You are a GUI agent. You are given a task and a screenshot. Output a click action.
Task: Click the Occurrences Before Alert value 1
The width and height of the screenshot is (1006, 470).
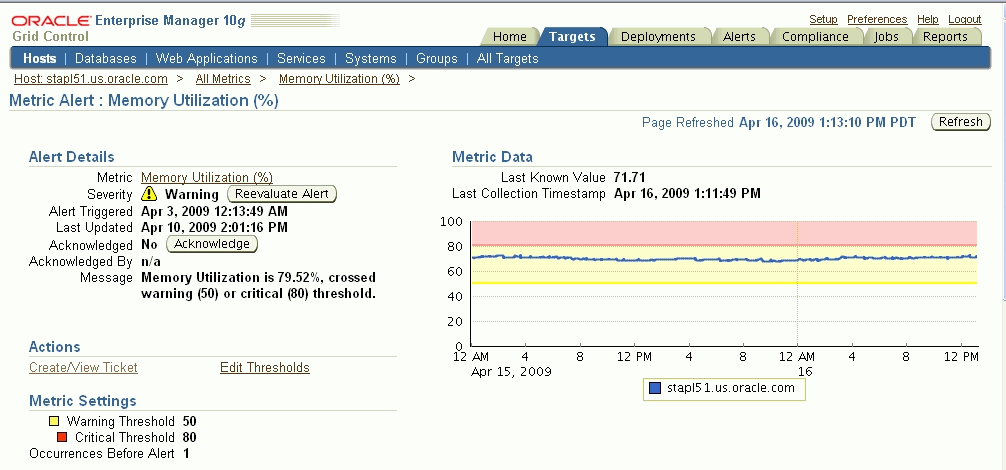click(x=186, y=453)
